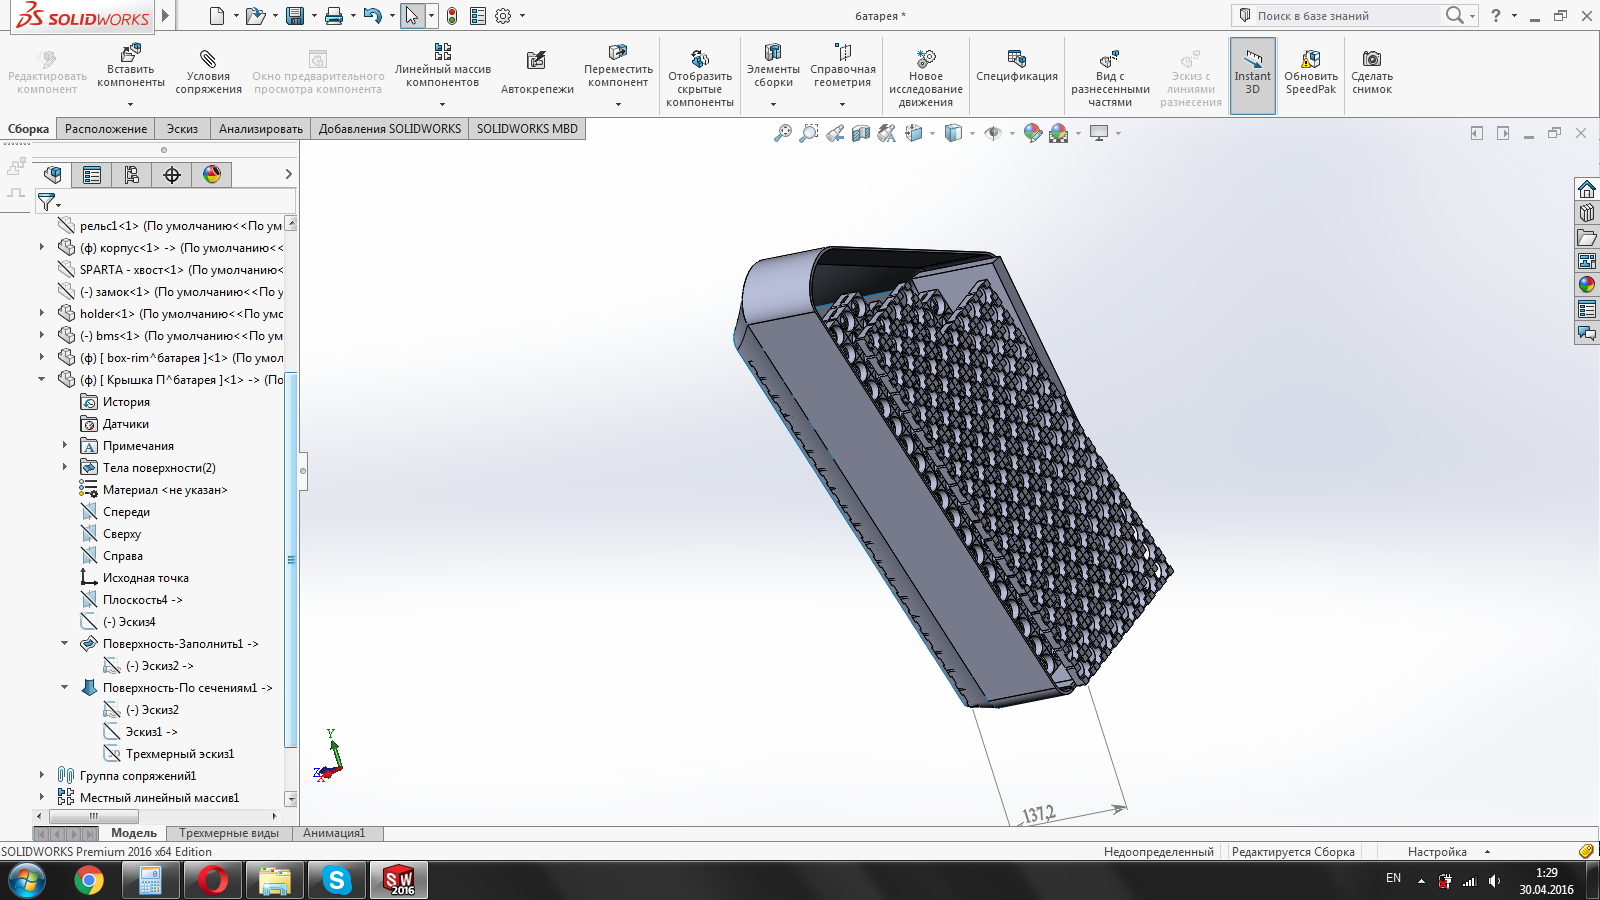
Task: Open the Reference Geometry dropdown
Action: (x=842, y=103)
